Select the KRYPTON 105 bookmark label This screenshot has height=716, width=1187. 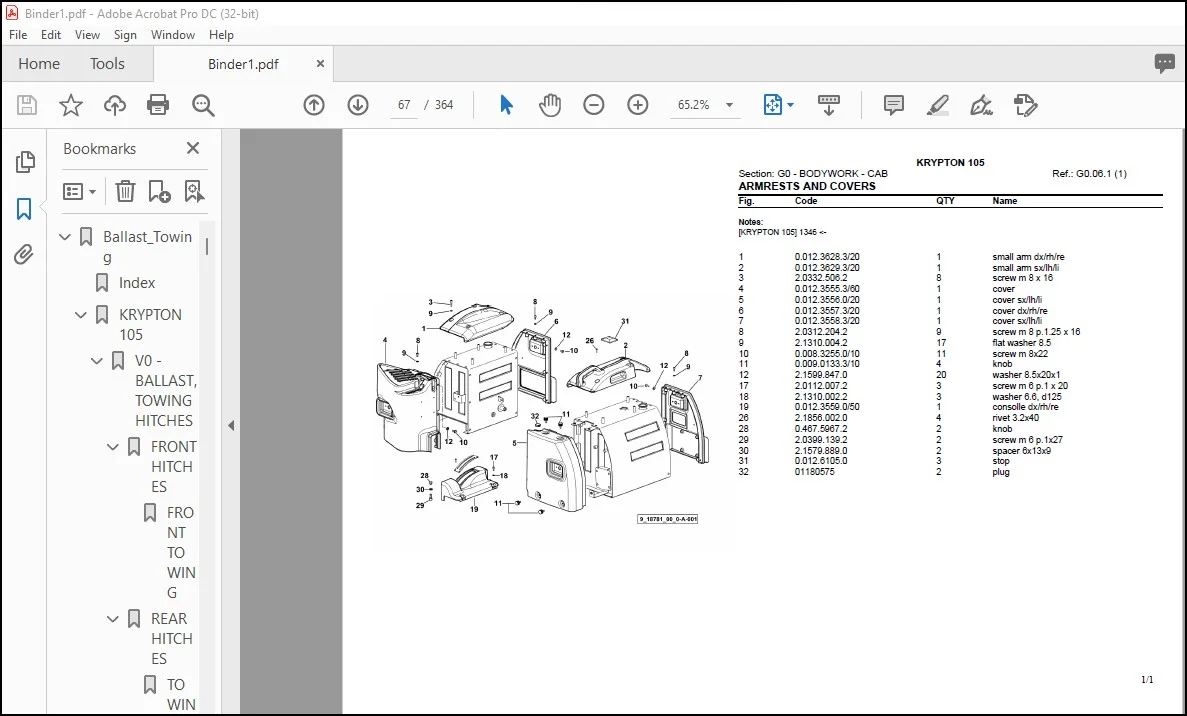(150, 325)
